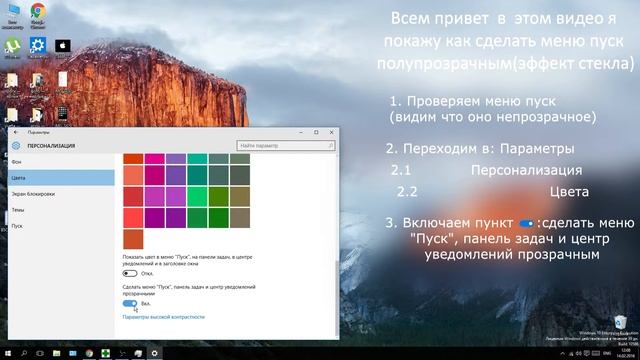
Task: Open the taskbar clock and date
Action: 625,353
